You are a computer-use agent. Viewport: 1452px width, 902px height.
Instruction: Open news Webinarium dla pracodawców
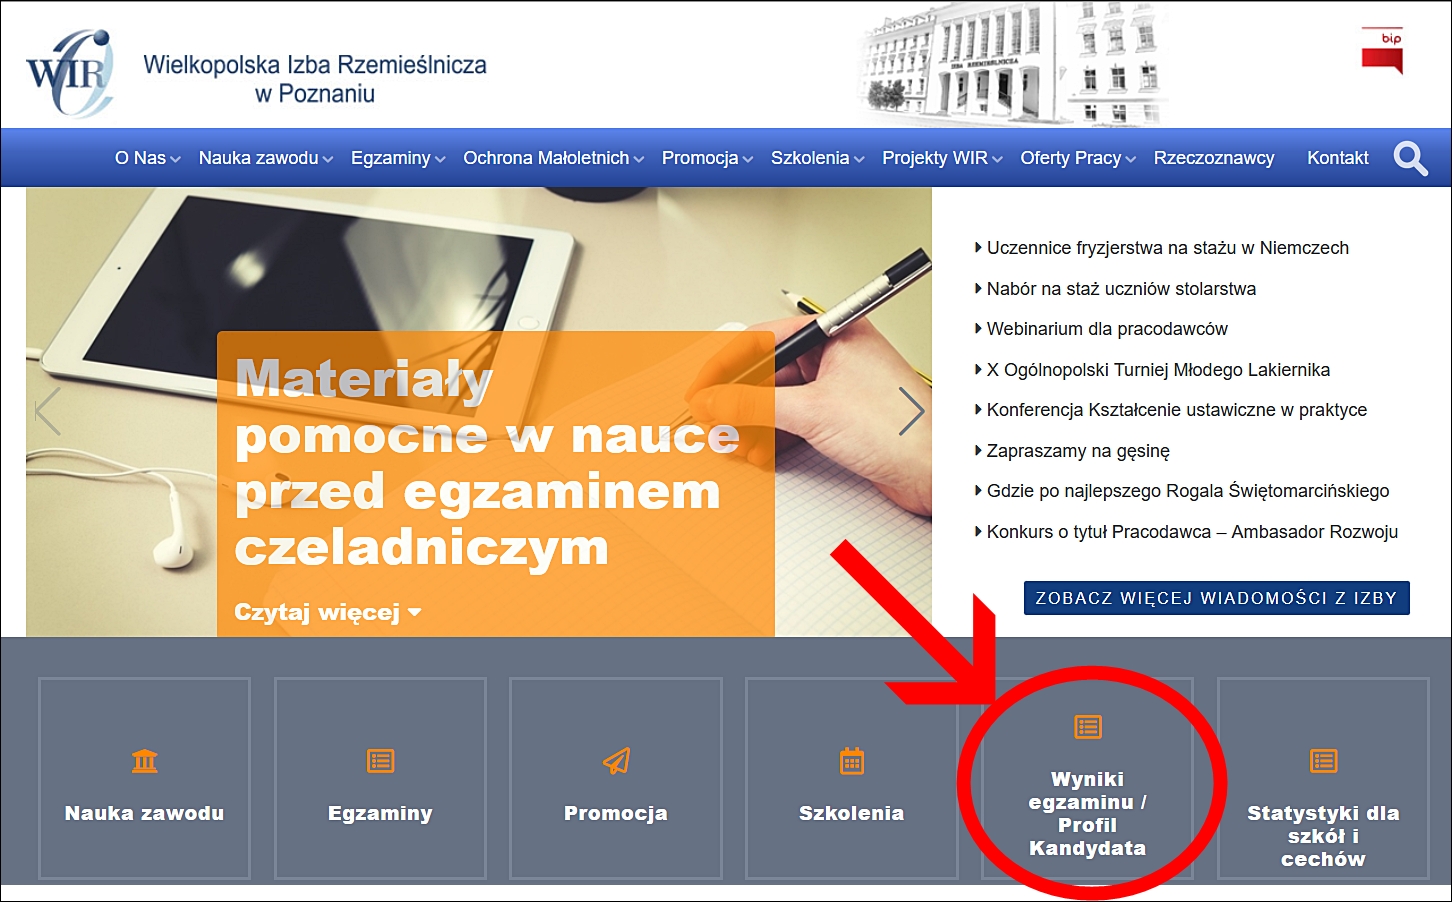pyautogui.click(x=1107, y=329)
